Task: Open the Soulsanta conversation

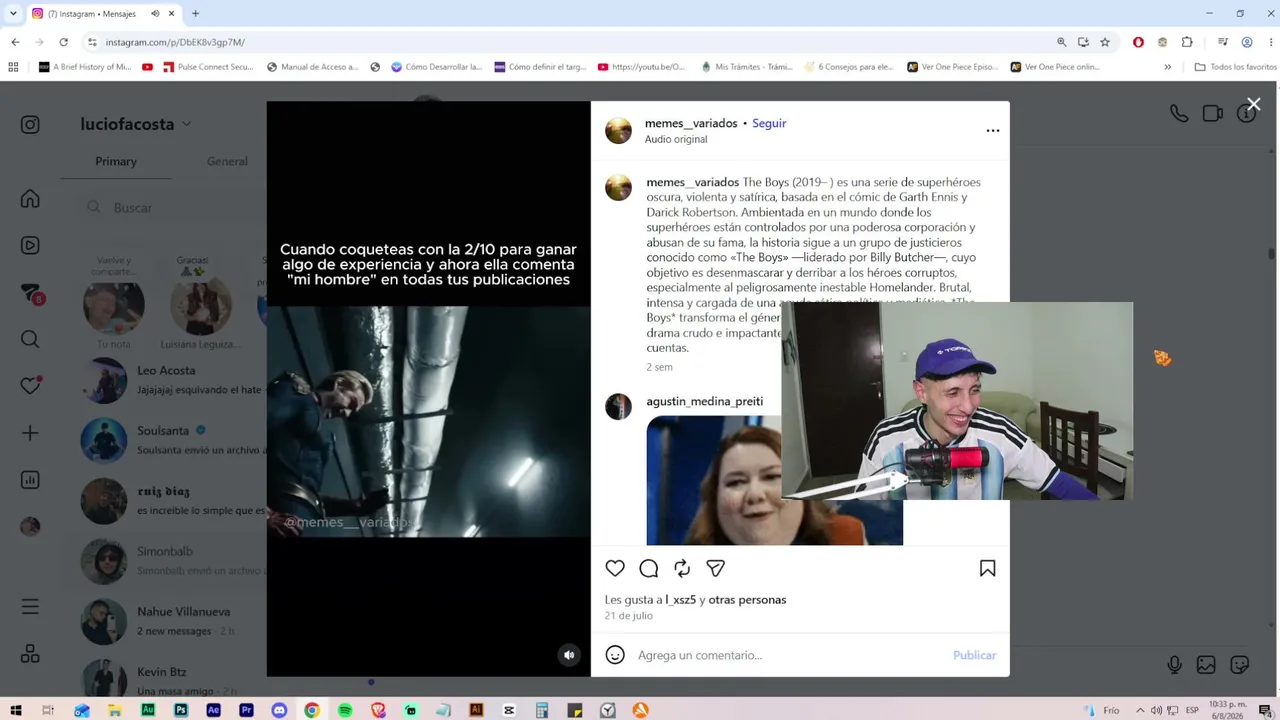Action: coord(170,440)
